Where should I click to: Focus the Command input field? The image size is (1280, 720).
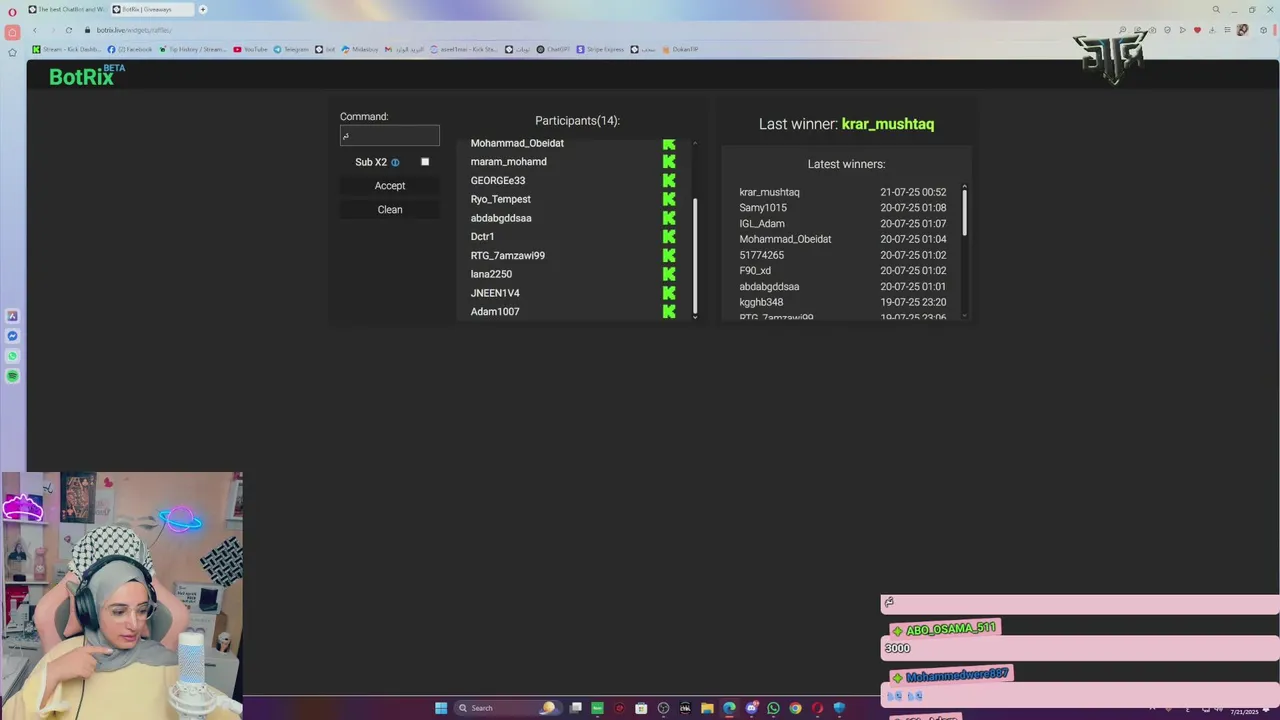pyautogui.click(x=390, y=136)
